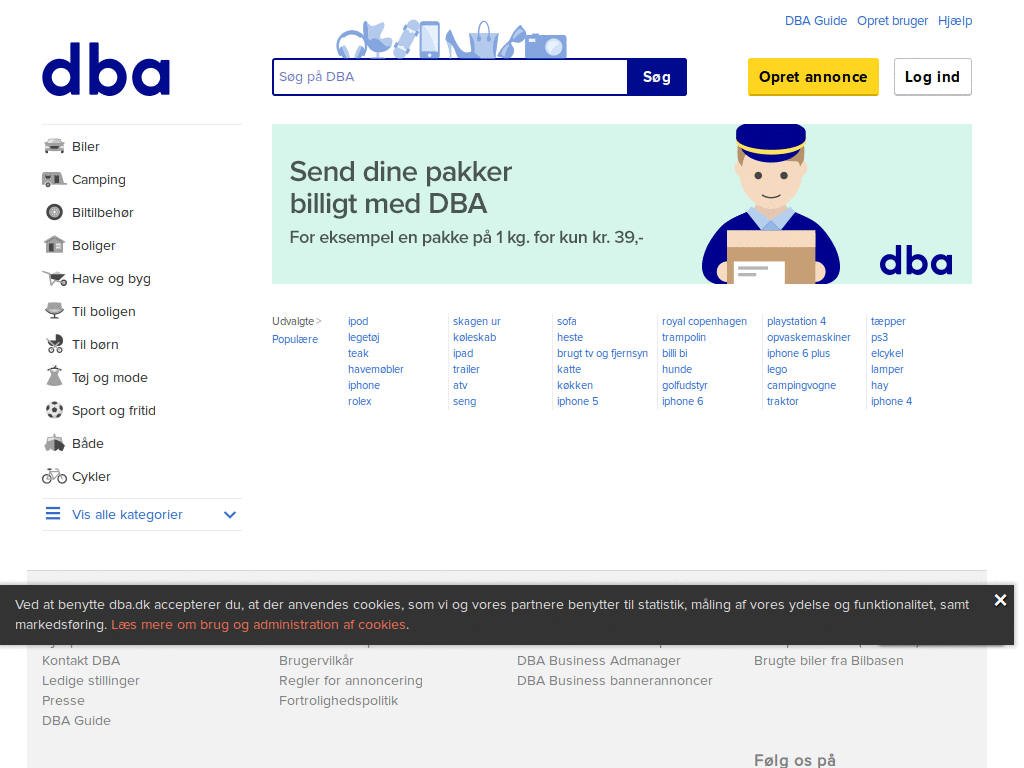This screenshot has width=1024, height=768.
Task: Open the Opret bruger link
Action: [892, 21]
